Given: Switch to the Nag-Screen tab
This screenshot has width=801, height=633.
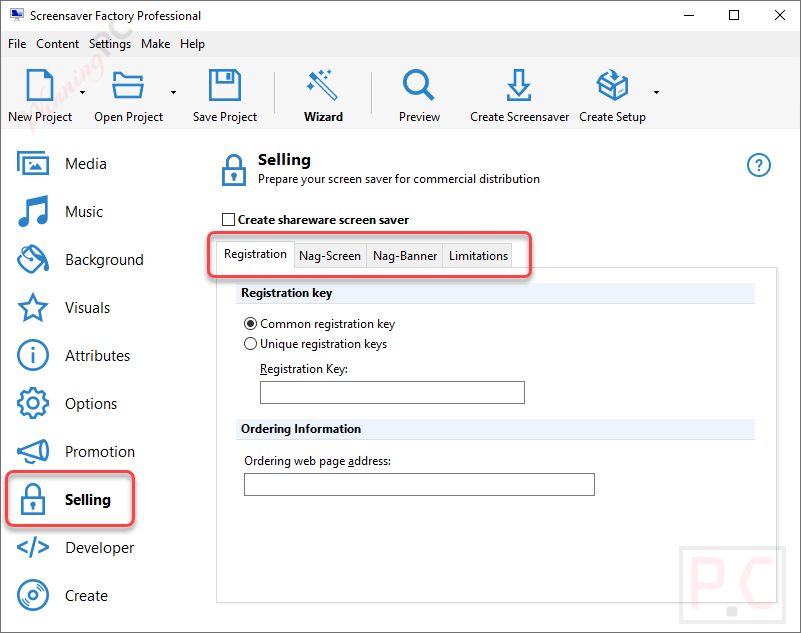Looking at the screenshot, I should click(x=330, y=256).
